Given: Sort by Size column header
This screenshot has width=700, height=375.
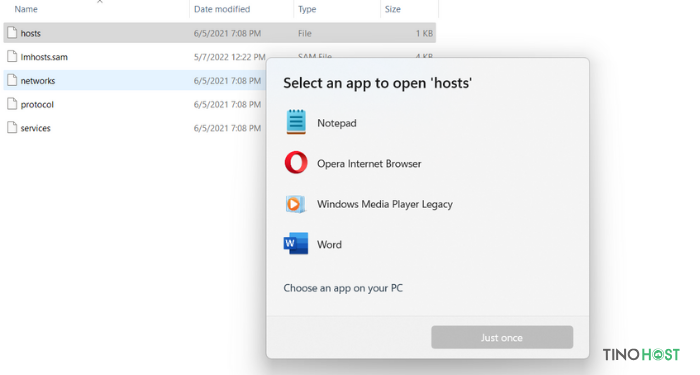Looking at the screenshot, I should (x=392, y=9).
